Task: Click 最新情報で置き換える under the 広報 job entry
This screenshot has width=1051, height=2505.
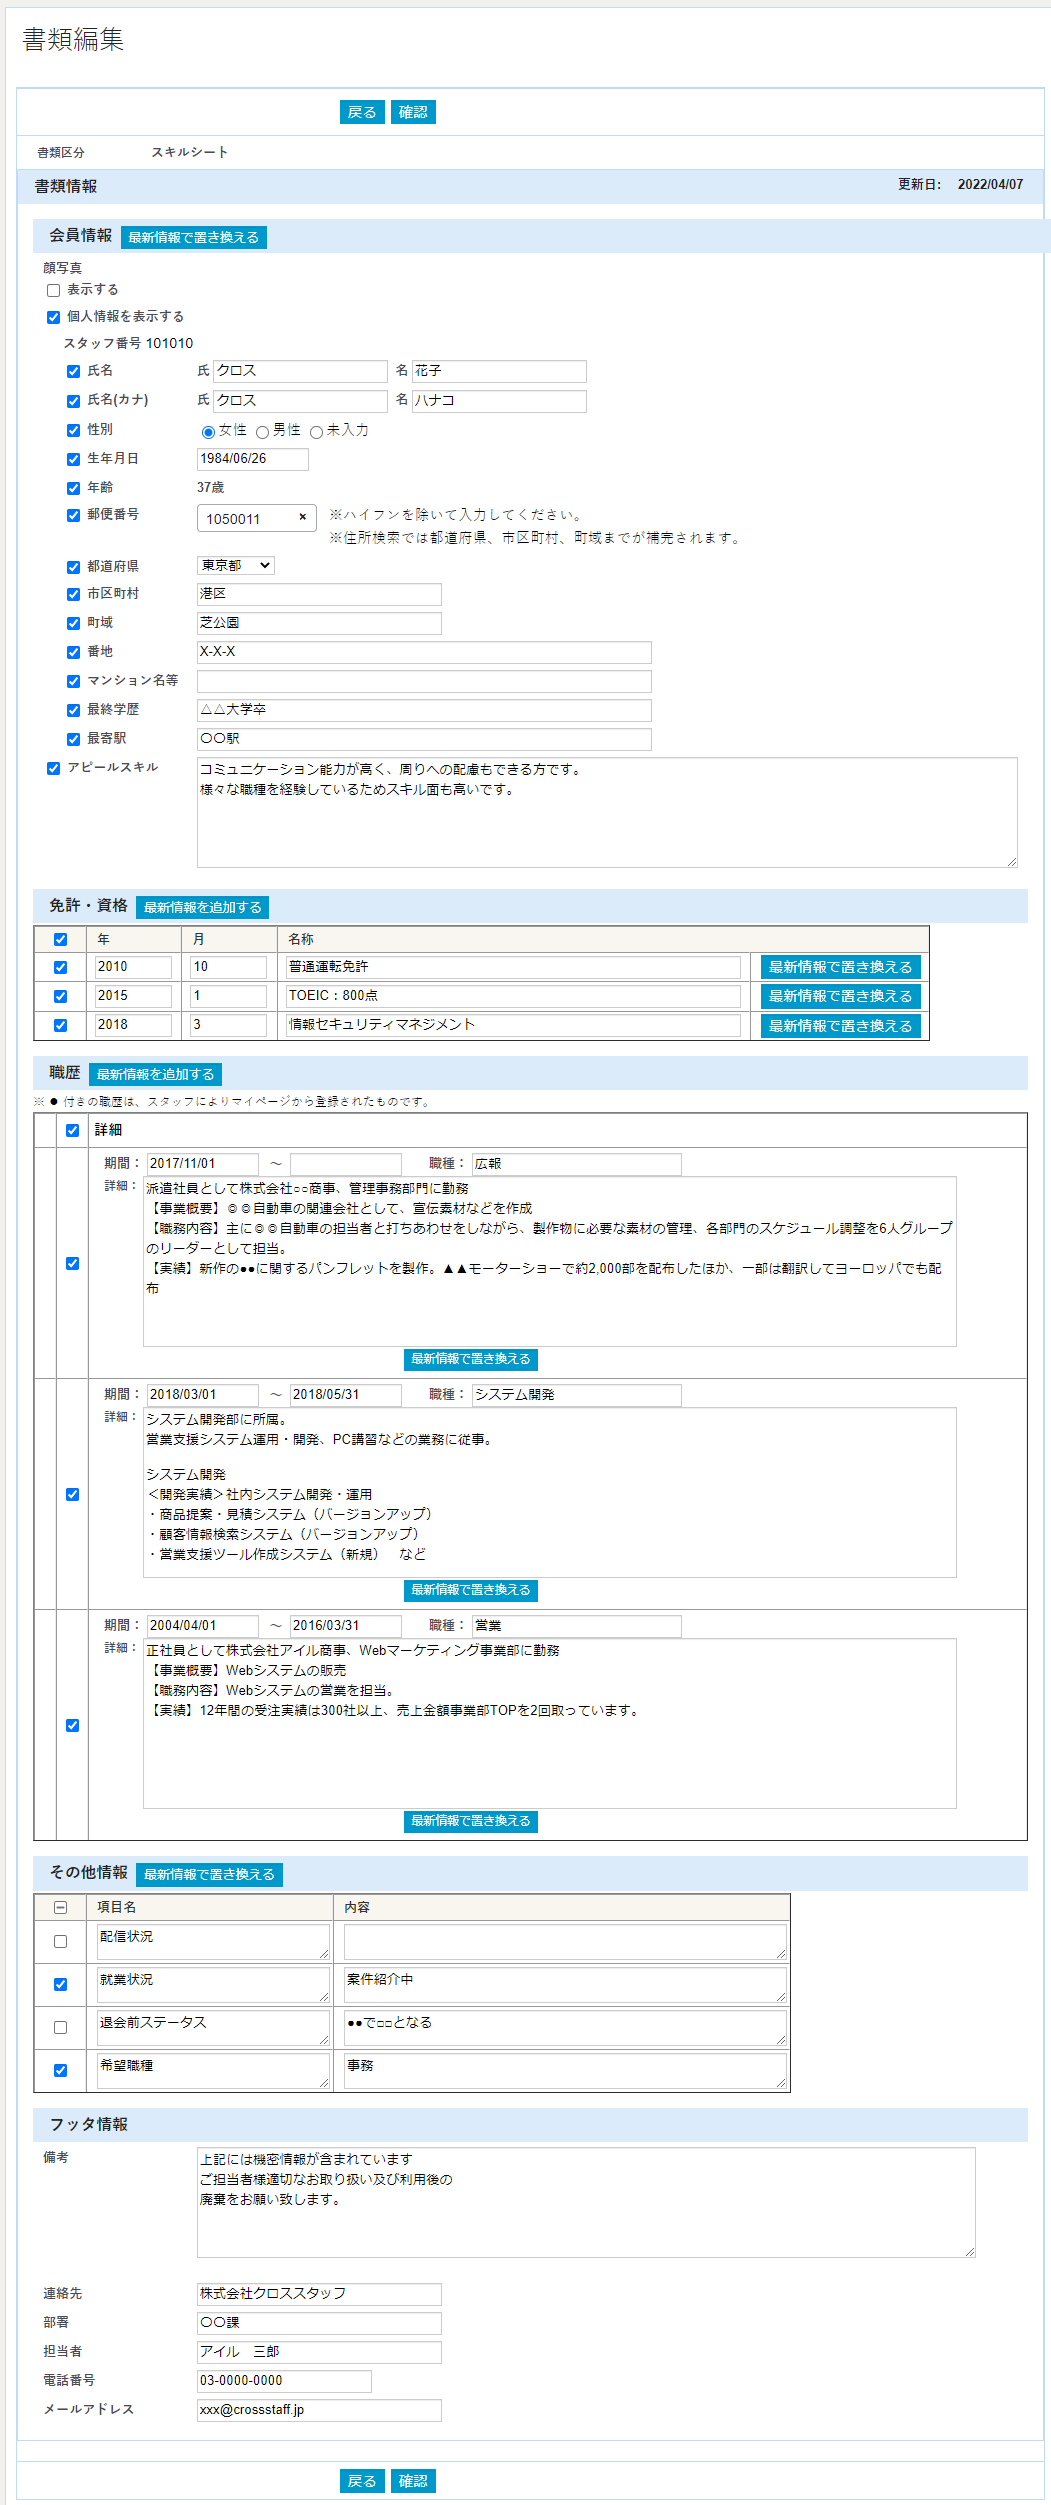Action: pos(471,1359)
